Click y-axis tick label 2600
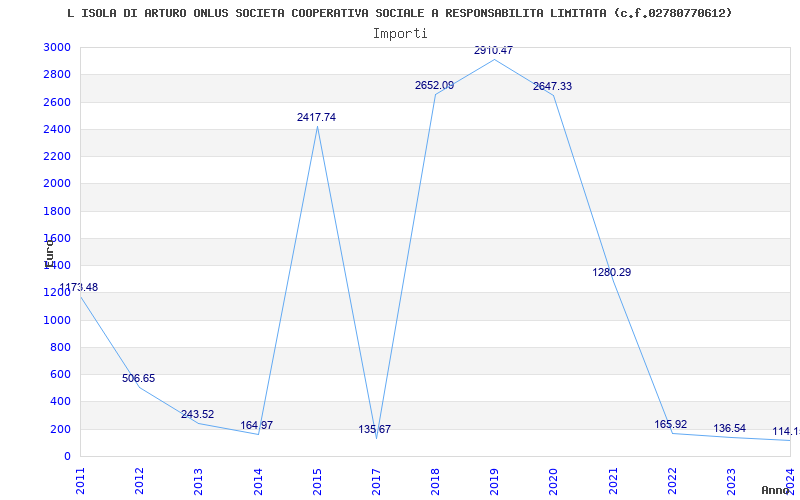This screenshot has width=800, height=500. [x=58, y=102]
